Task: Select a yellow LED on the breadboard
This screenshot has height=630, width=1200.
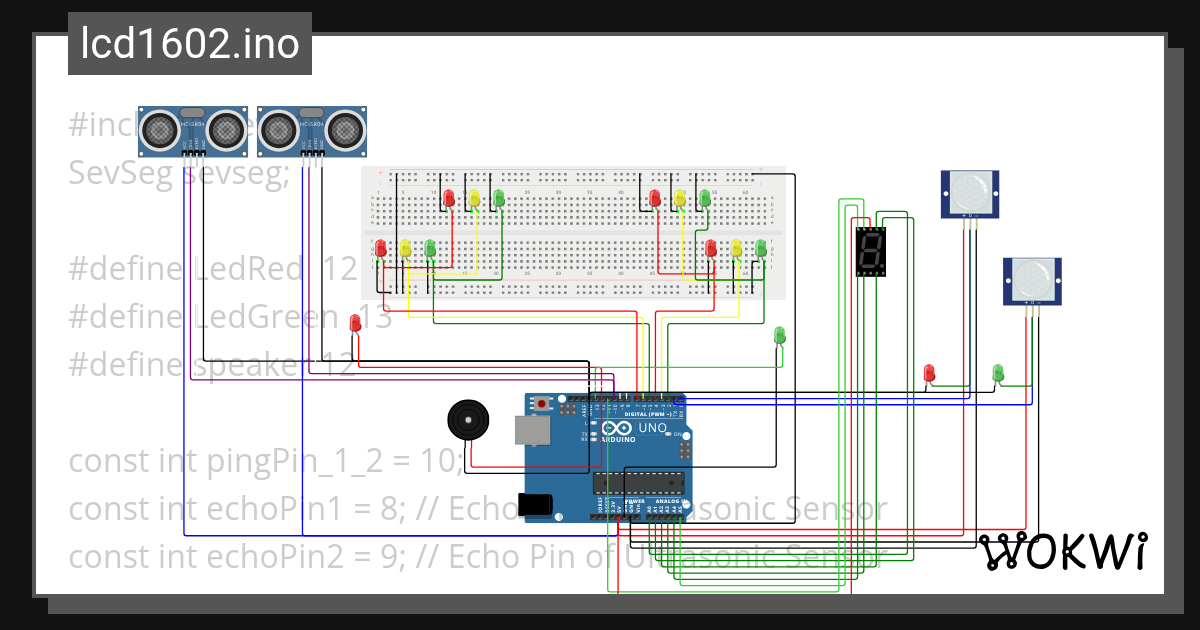Action: coord(472,198)
